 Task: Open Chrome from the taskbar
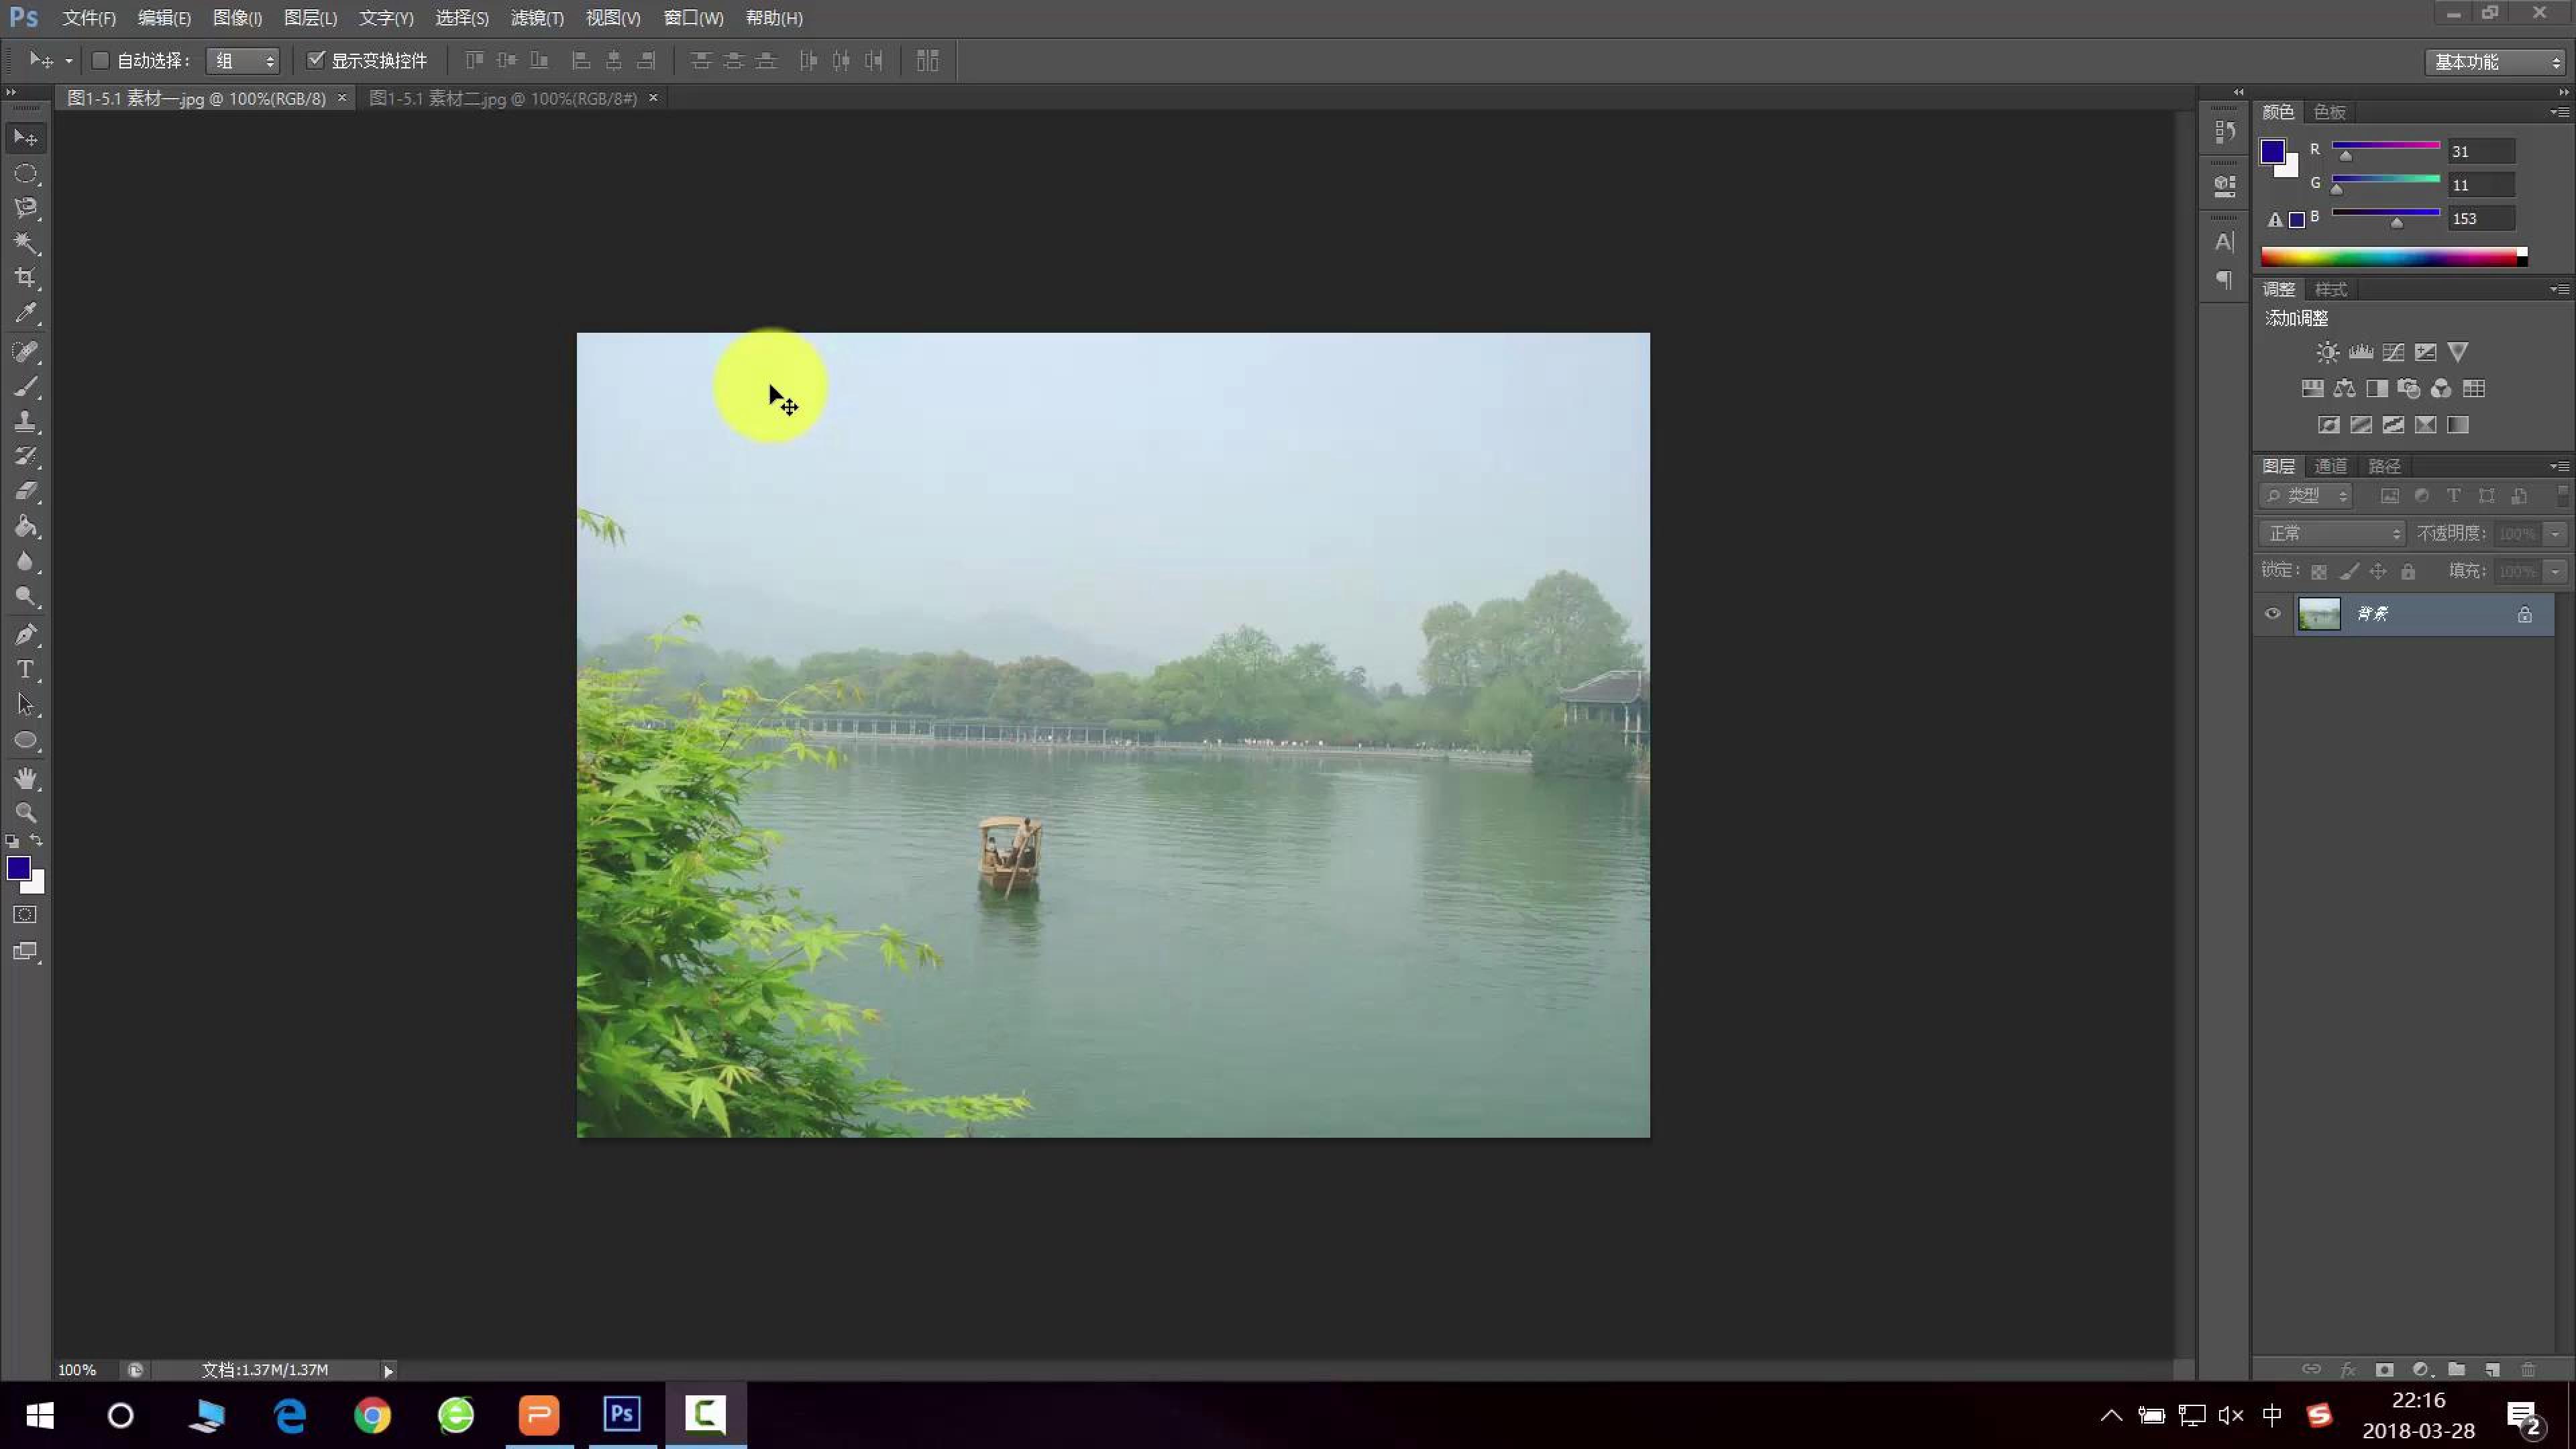coord(372,1415)
